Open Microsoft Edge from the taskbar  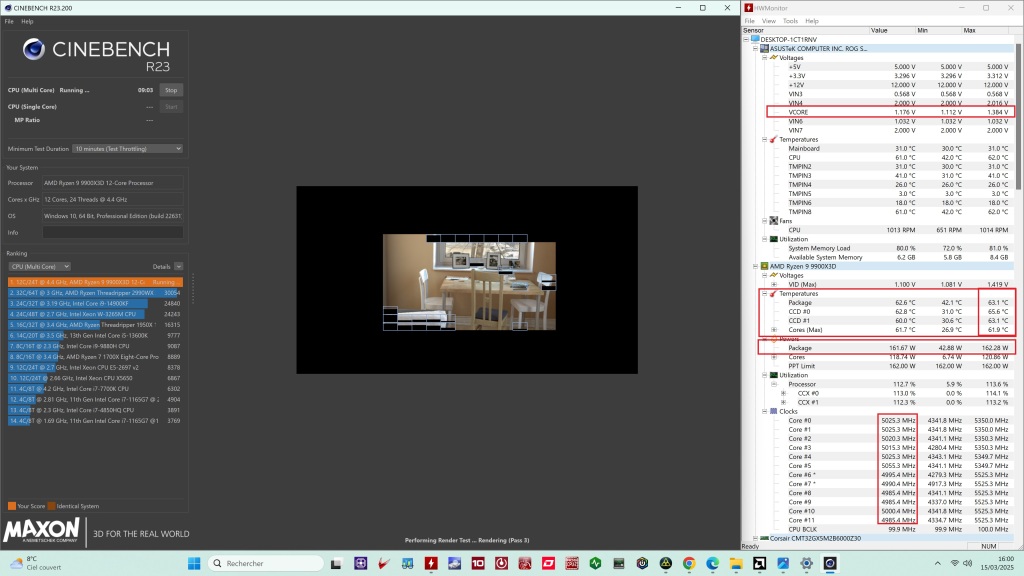(x=712, y=563)
